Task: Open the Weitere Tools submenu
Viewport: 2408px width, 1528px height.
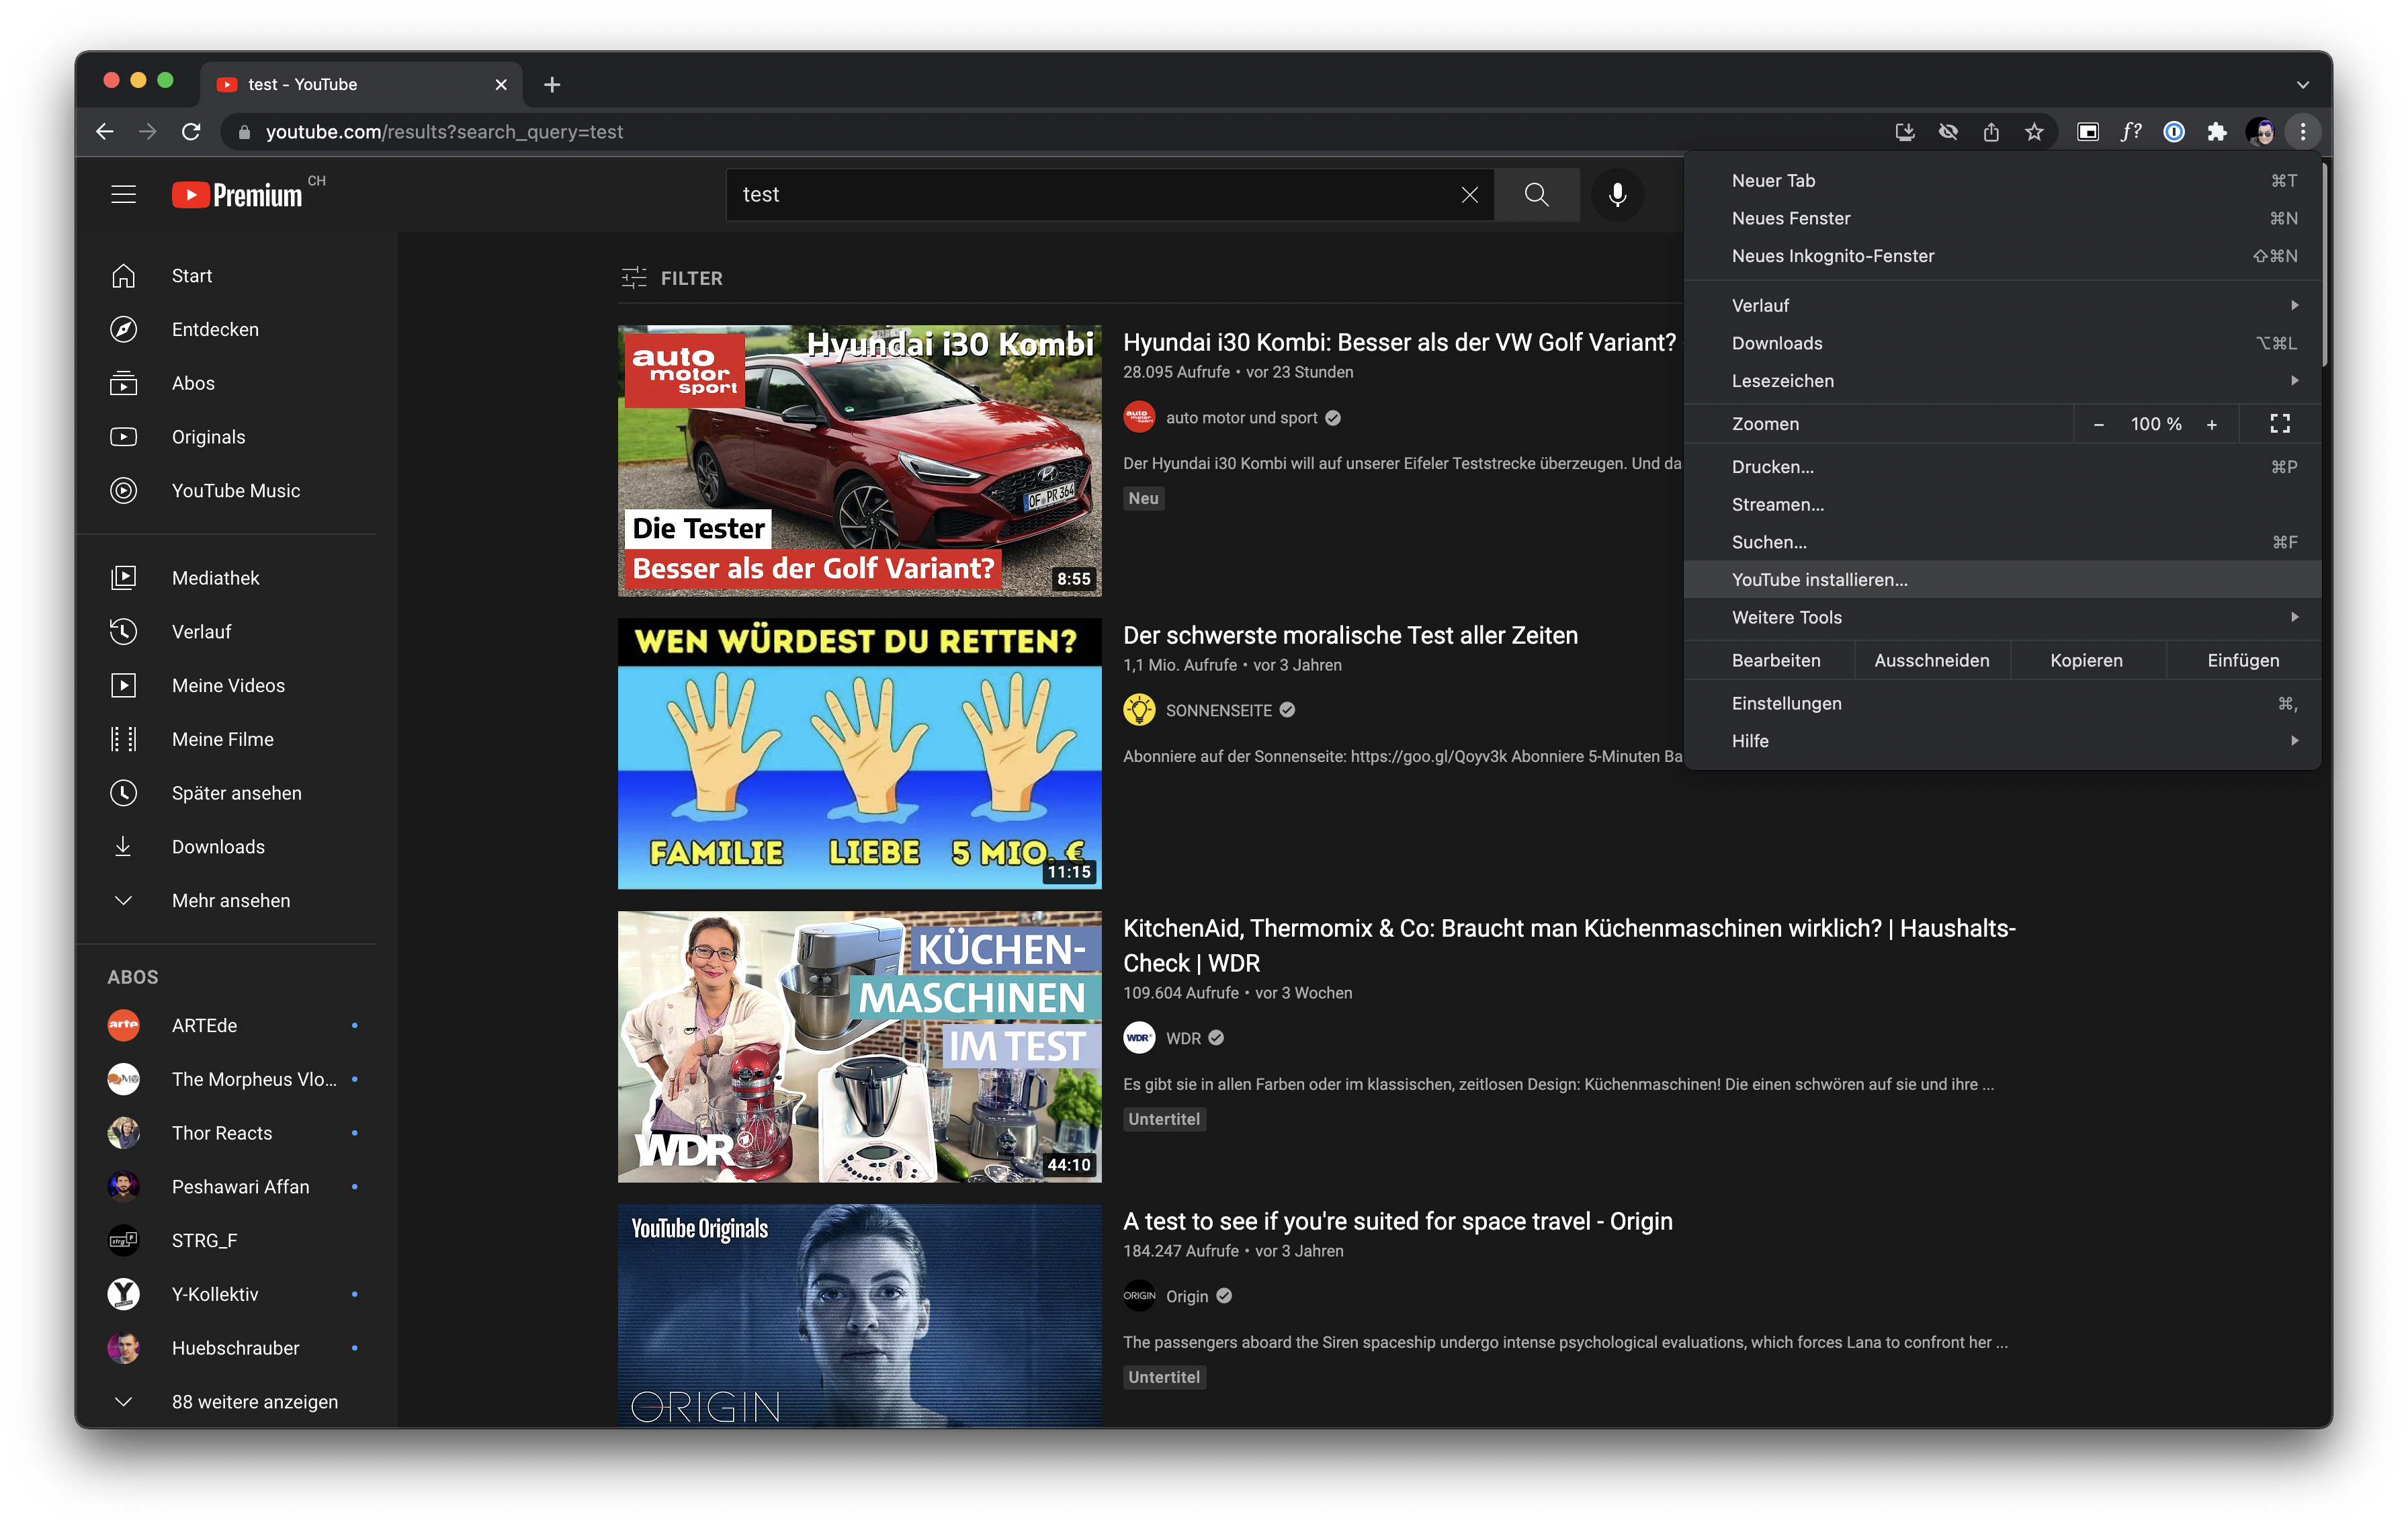Action: pyautogui.click(x=1786, y=618)
